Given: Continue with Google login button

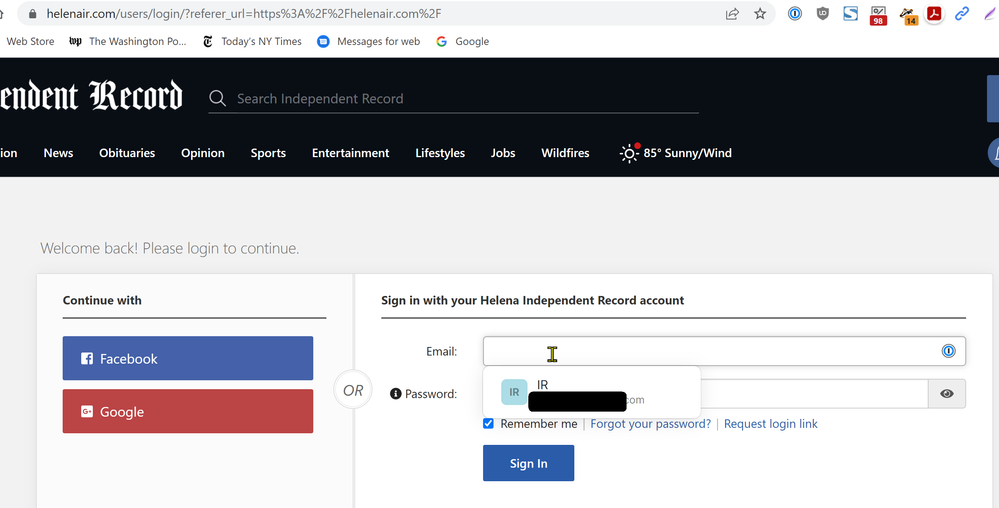Looking at the screenshot, I should [x=188, y=411].
